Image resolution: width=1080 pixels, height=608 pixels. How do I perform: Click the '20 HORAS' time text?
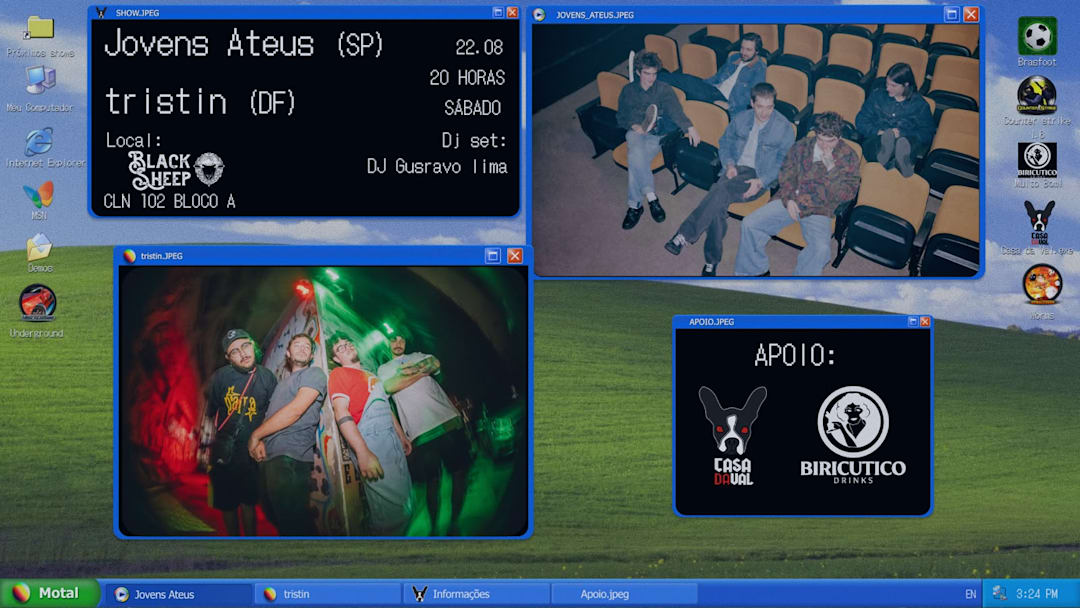(x=467, y=78)
